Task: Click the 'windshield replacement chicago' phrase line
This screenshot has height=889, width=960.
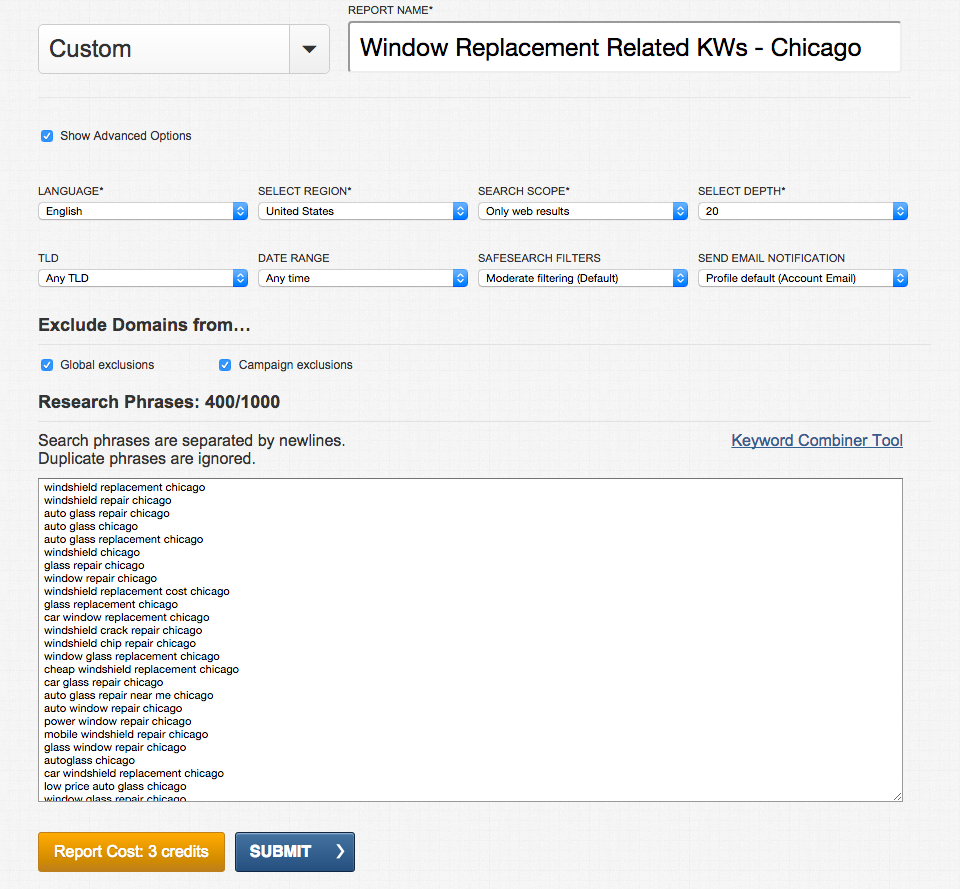Action: click(x=124, y=487)
